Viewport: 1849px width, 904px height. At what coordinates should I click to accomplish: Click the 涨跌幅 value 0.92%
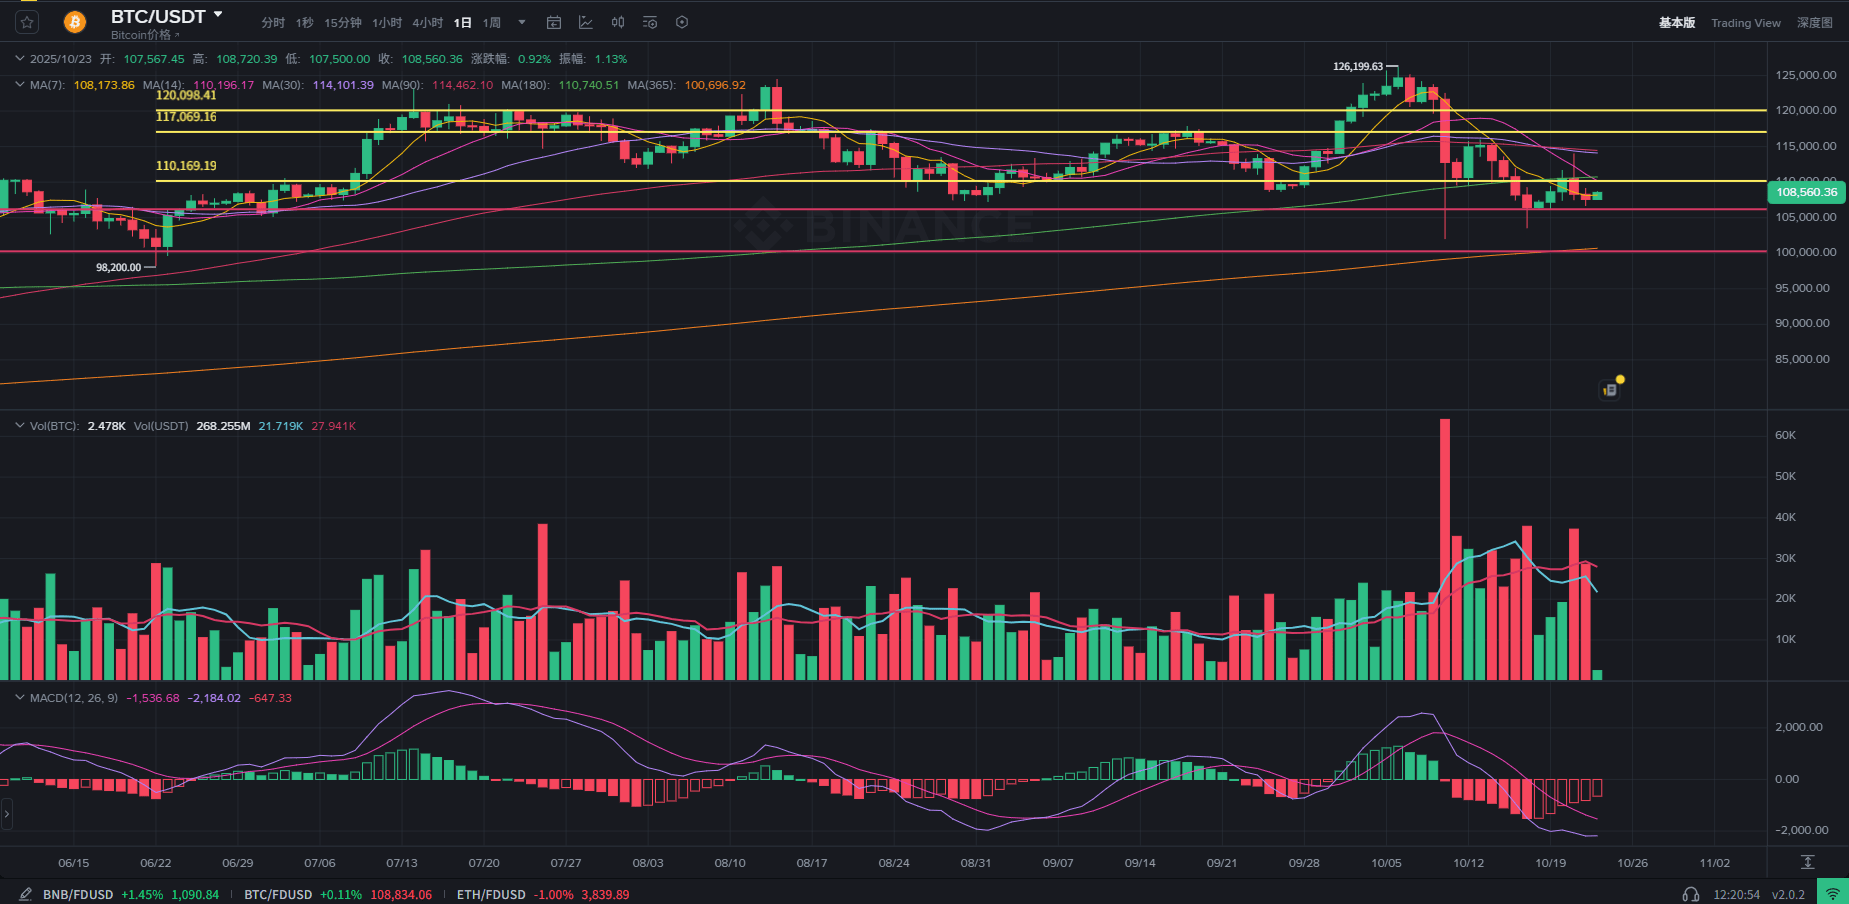click(x=534, y=59)
